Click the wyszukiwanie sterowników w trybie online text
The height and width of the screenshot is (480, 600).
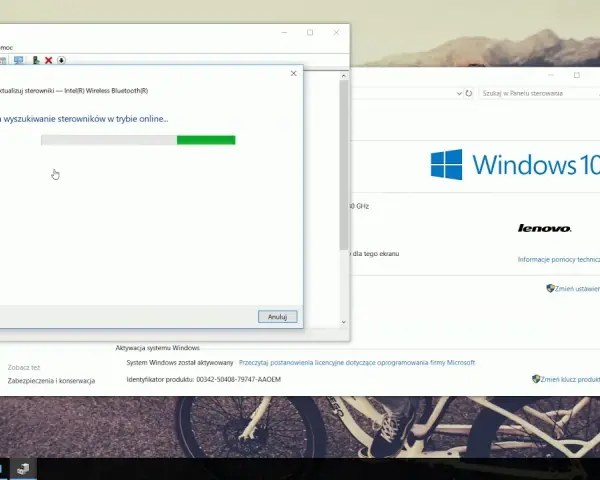[86, 119]
